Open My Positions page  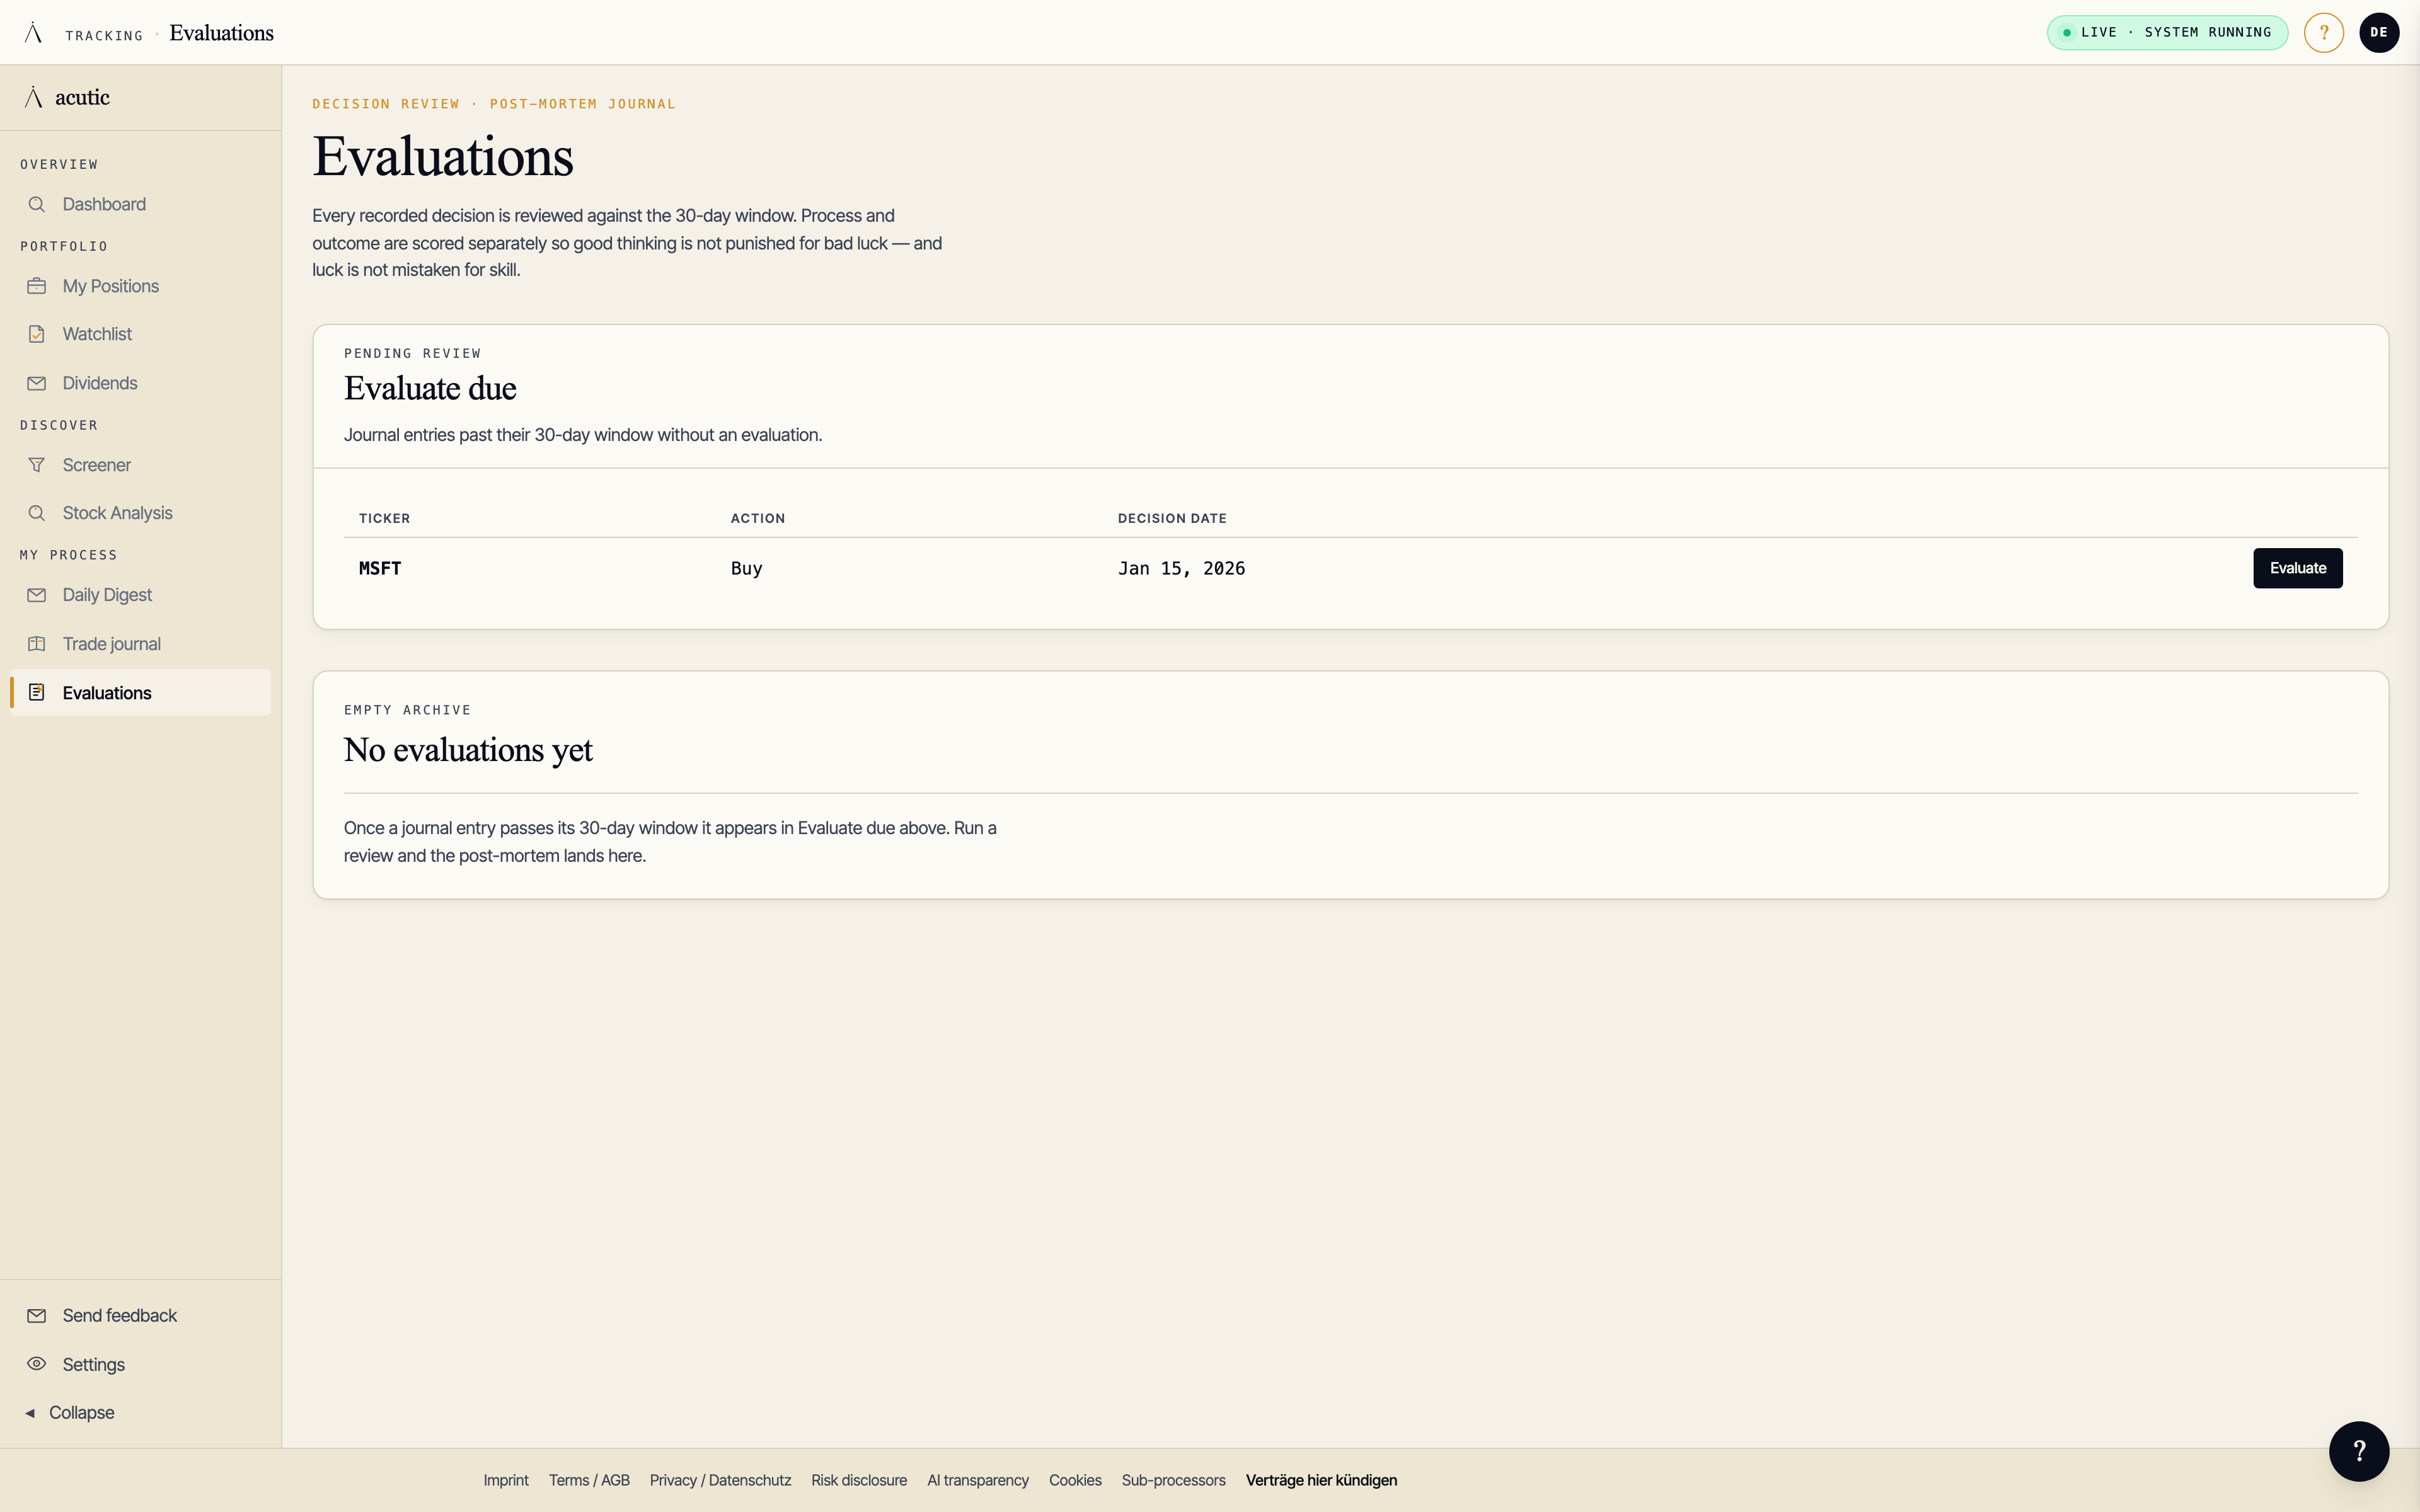[140, 286]
